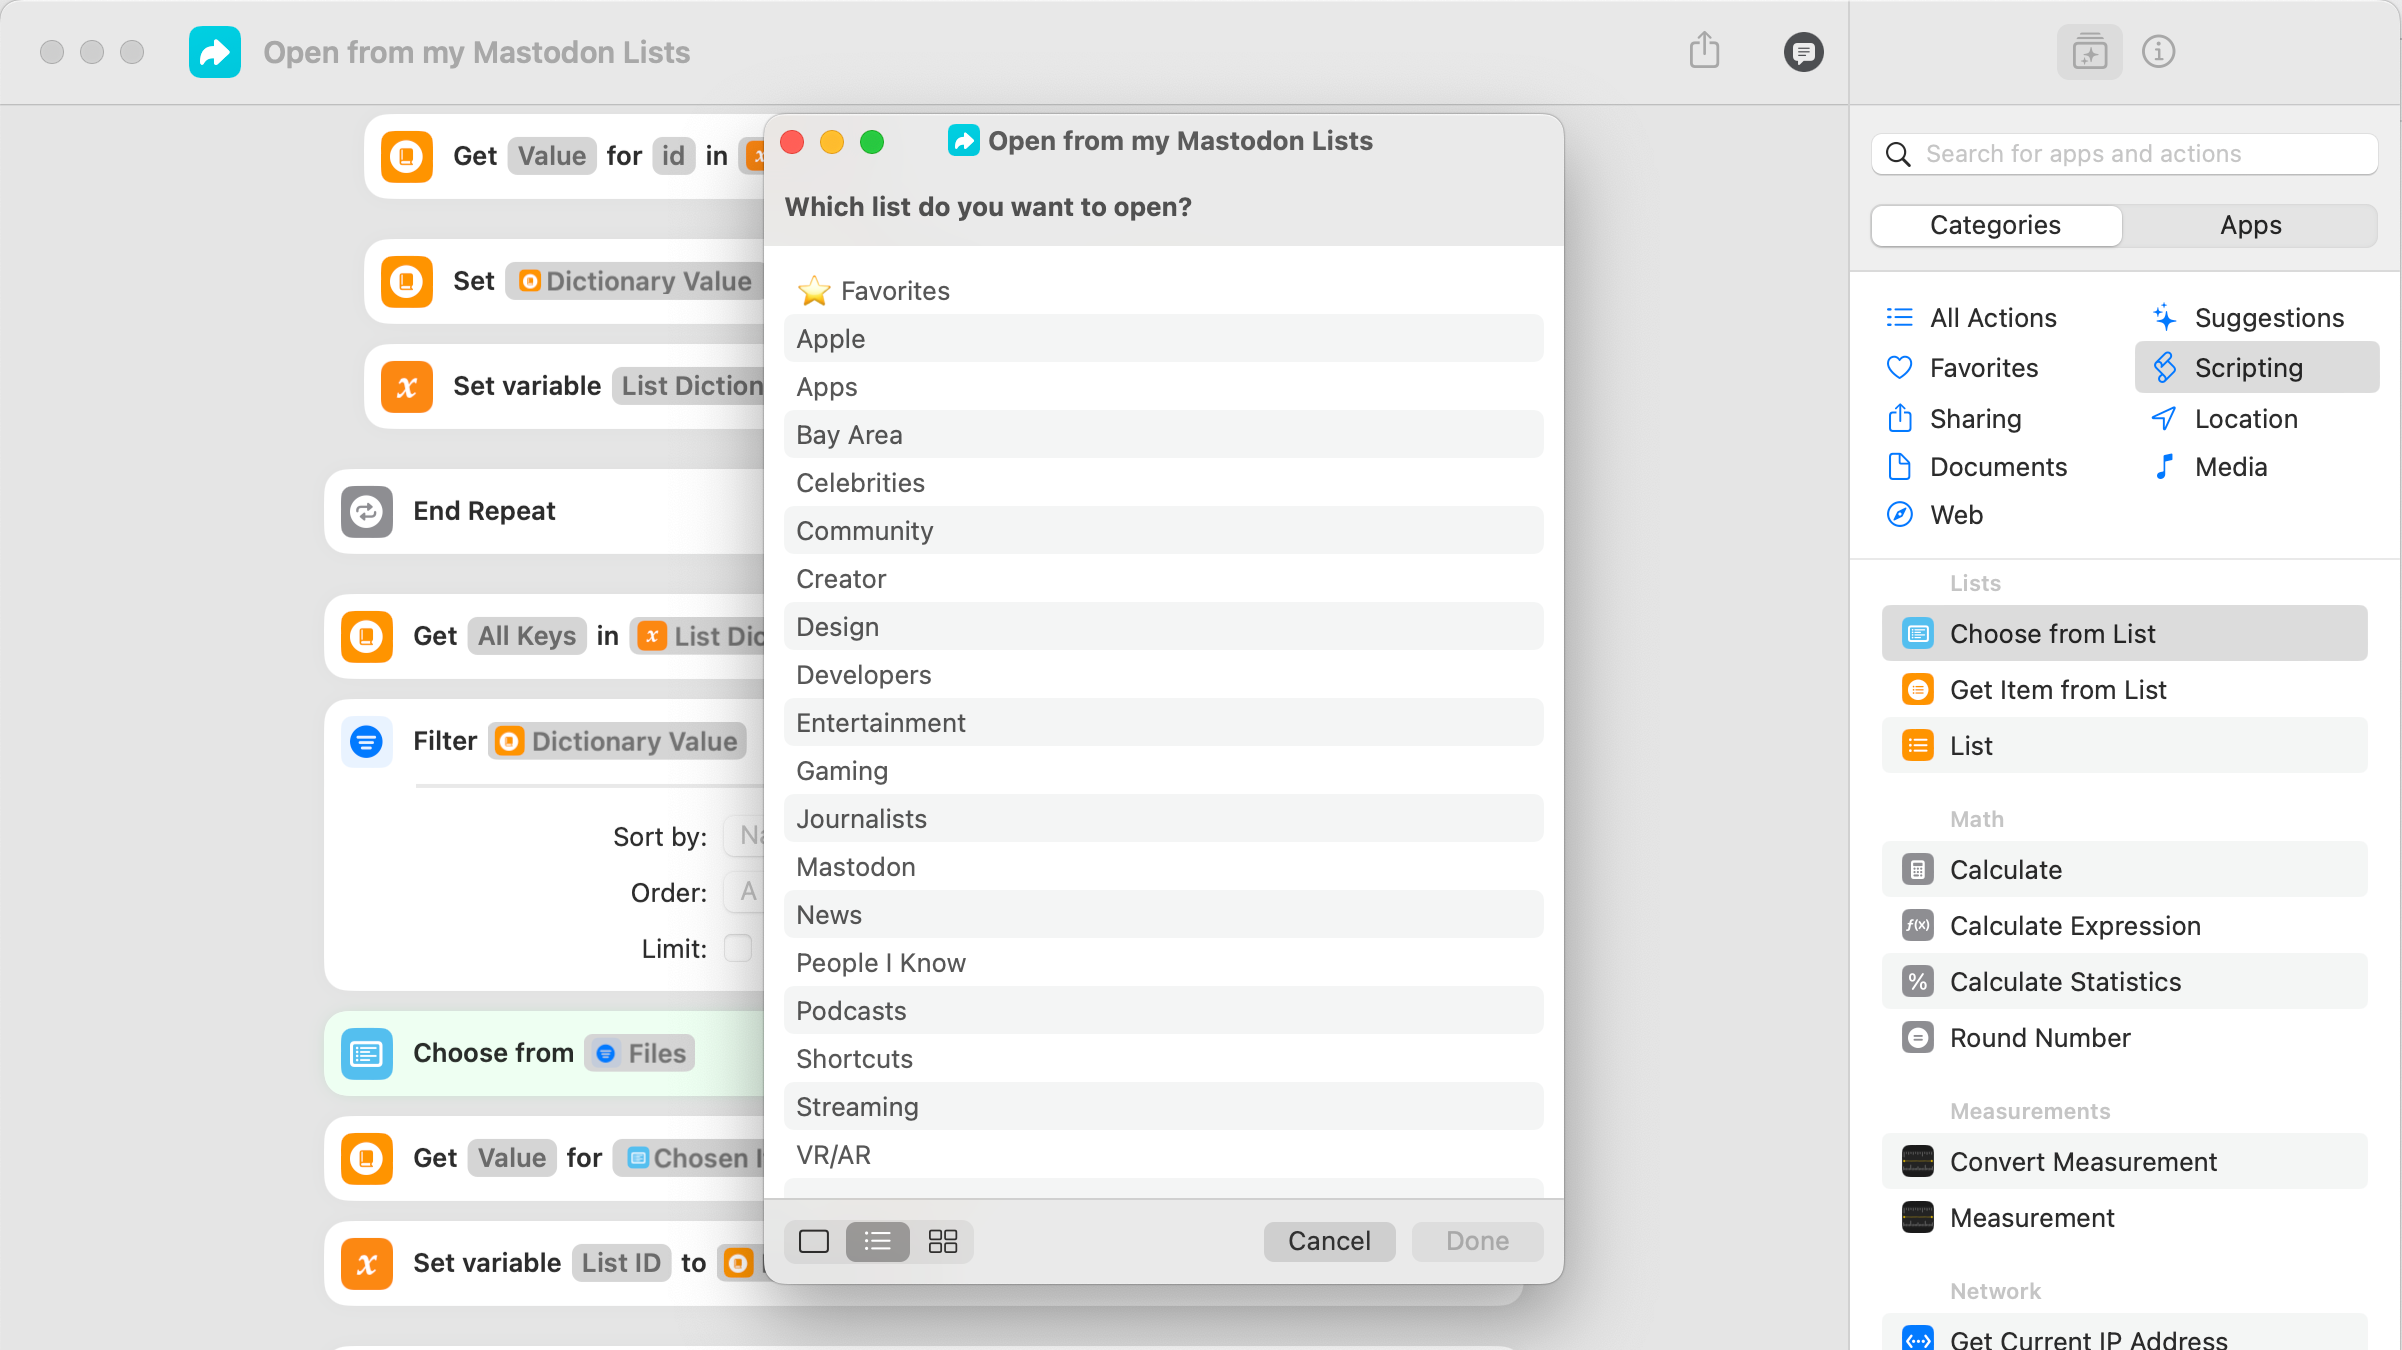2402x1350 pixels.
Task: Click the List action's orange icon
Action: pyautogui.click(x=1917, y=746)
